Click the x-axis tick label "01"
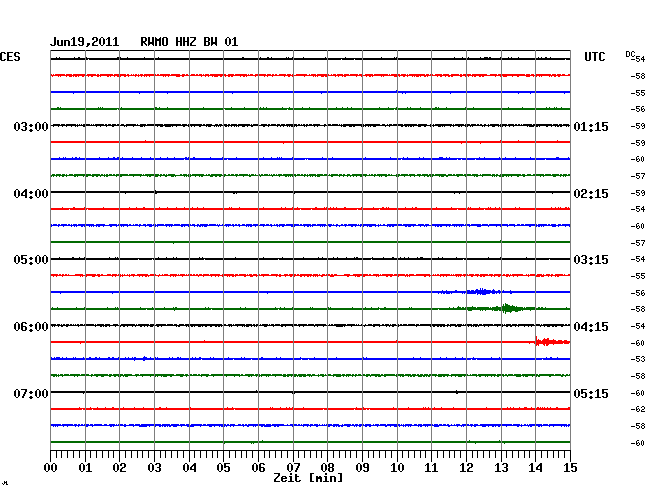The height and width of the screenshot is (494, 650). (x=85, y=467)
